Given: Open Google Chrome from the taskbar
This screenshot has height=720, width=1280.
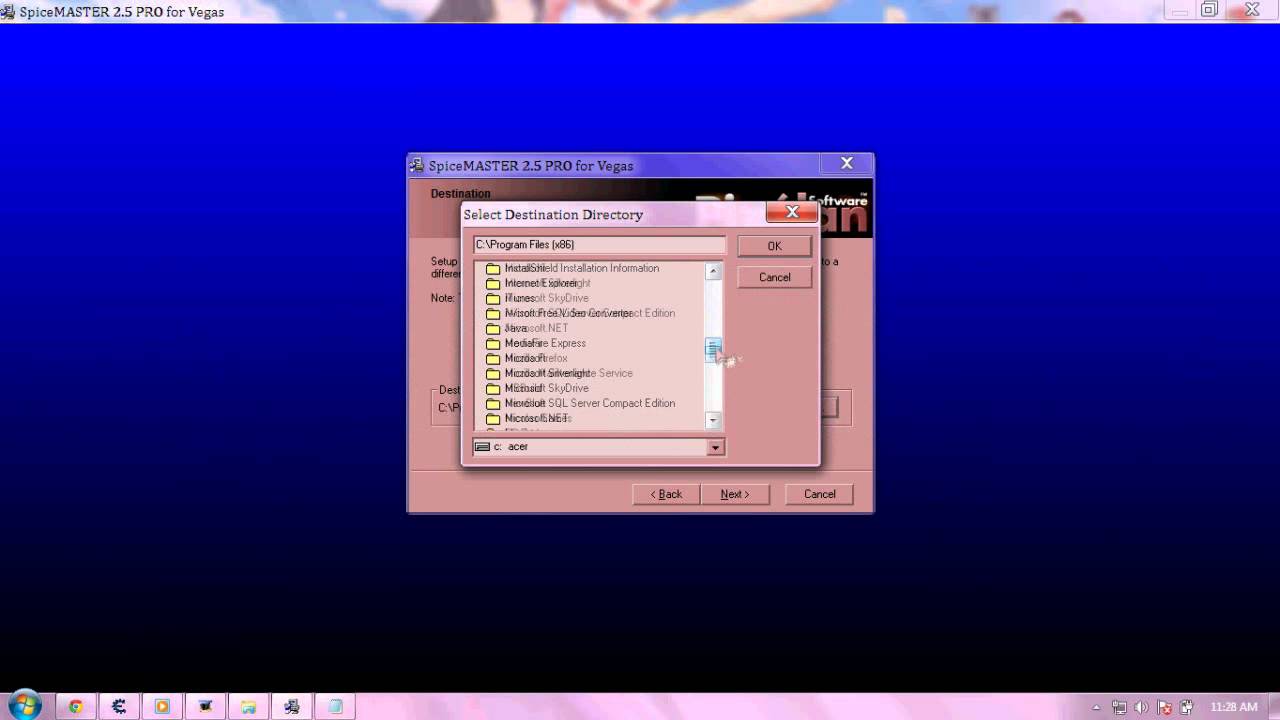Looking at the screenshot, I should [x=75, y=706].
